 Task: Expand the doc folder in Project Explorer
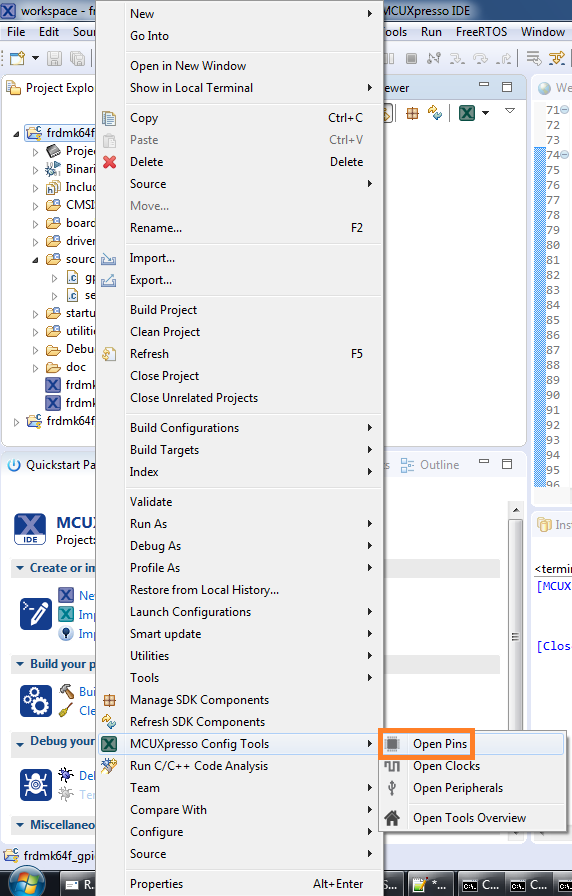(x=35, y=367)
